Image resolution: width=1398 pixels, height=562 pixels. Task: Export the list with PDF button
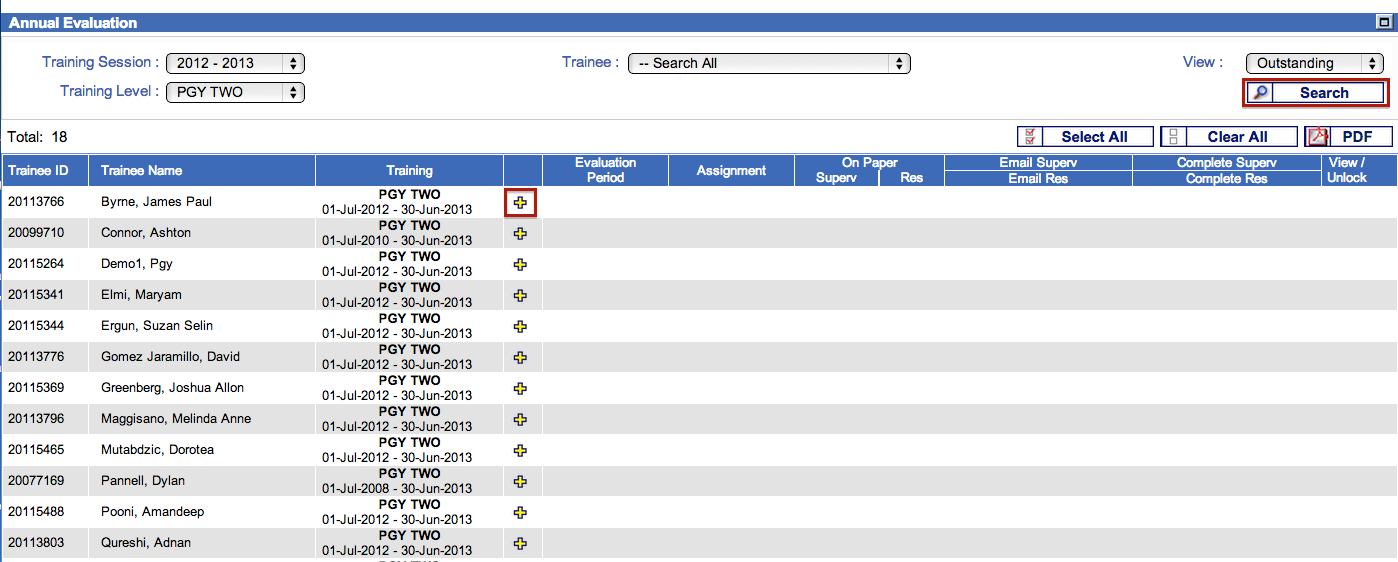pos(1348,137)
